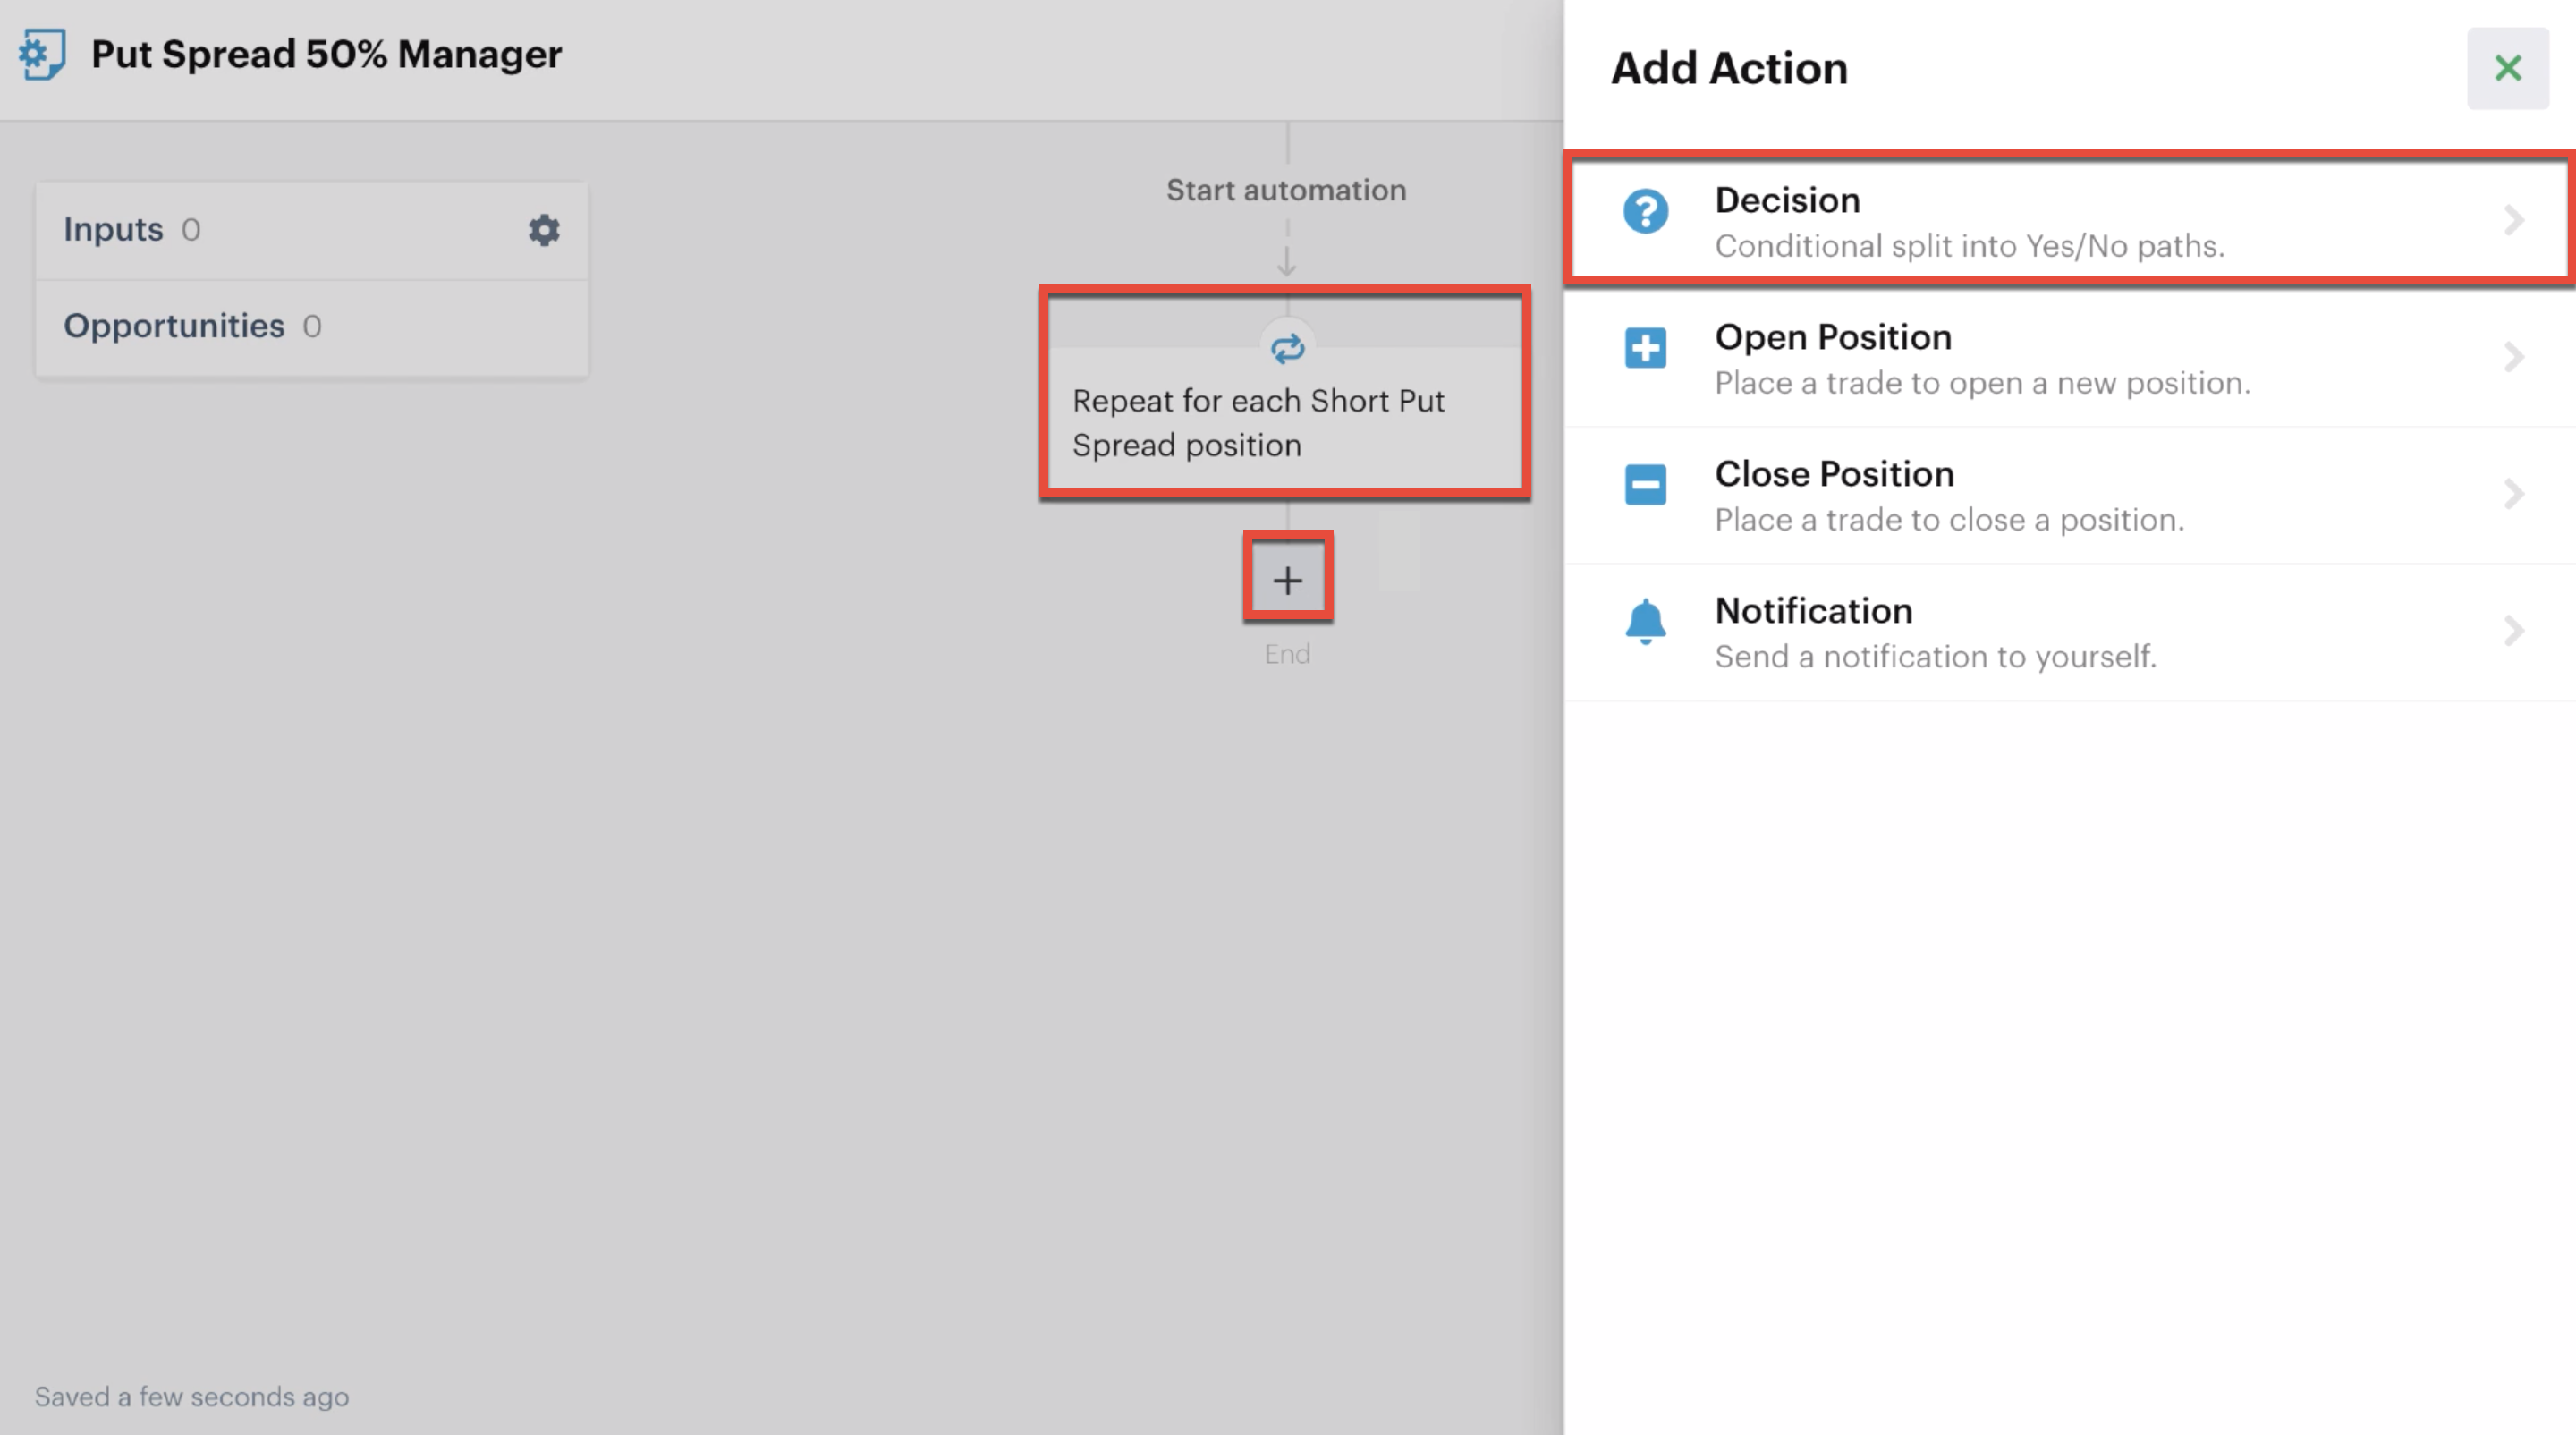
Task: Click the Opportunities count 0
Action: [312, 327]
